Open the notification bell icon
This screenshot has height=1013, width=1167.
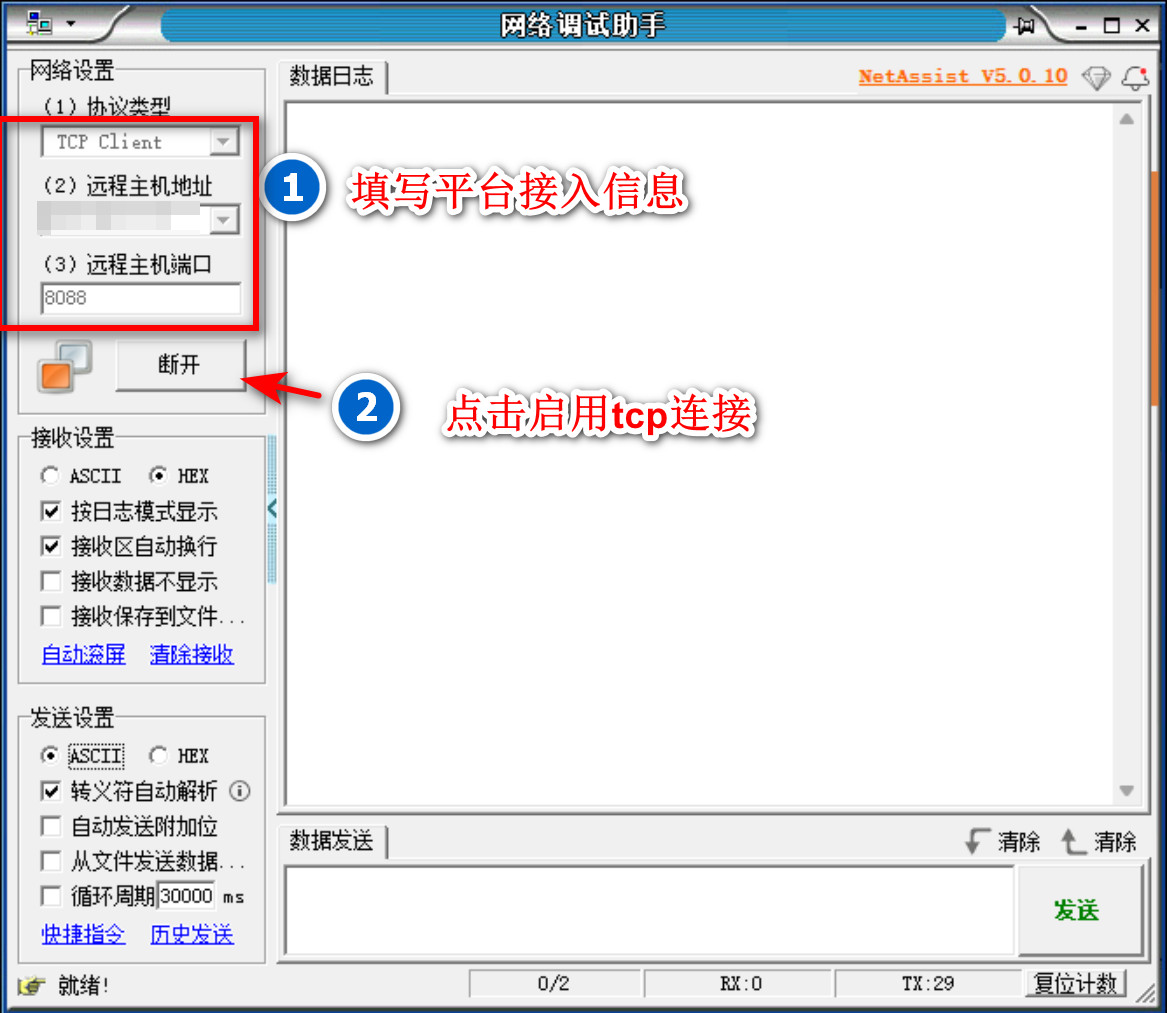[x=1135, y=78]
